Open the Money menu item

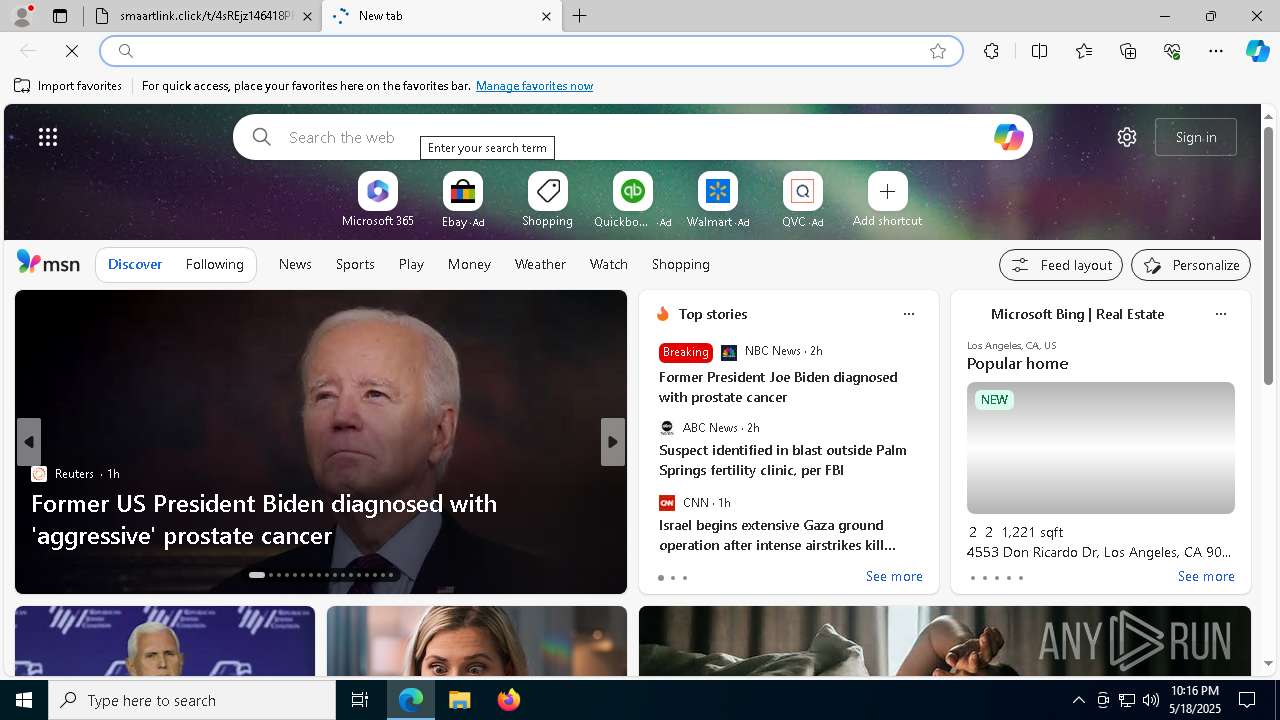coord(469,264)
